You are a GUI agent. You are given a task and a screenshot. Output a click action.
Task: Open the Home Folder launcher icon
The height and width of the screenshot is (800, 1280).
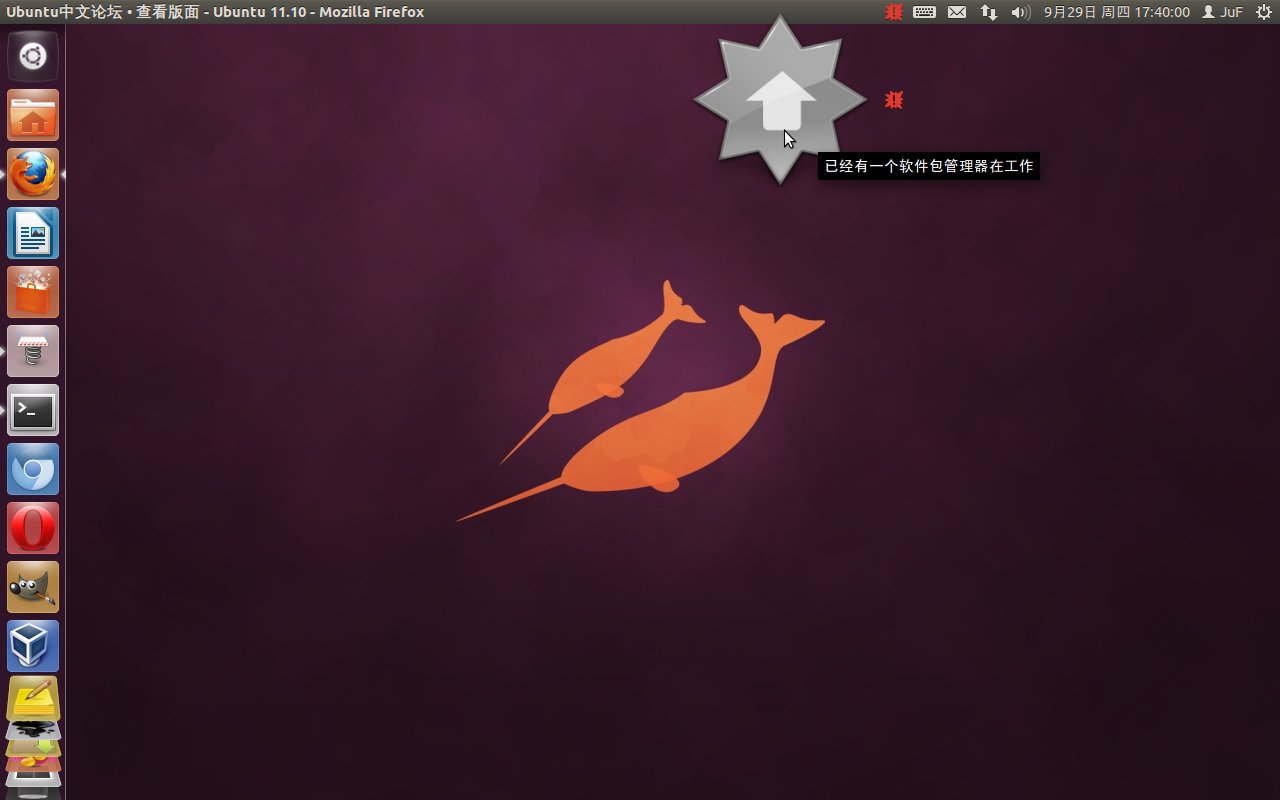[33, 115]
